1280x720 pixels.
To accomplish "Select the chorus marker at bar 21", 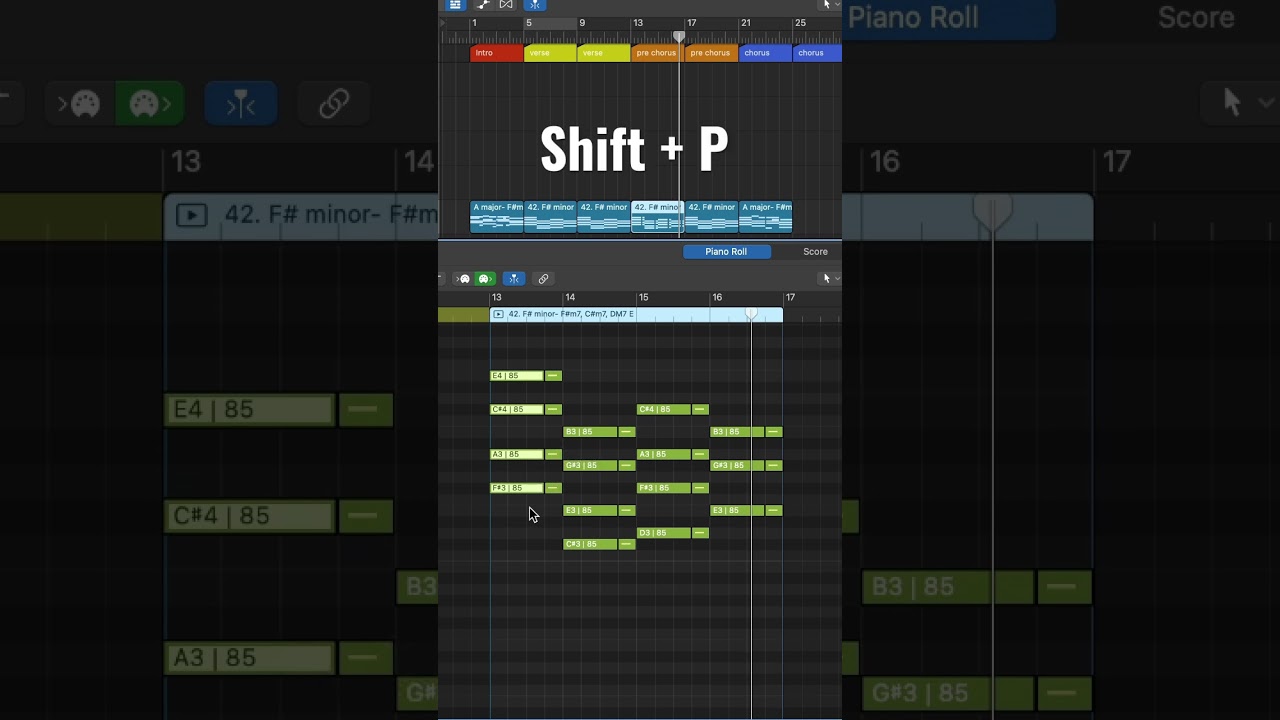I will pyautogui.click(x=766, y=53).
